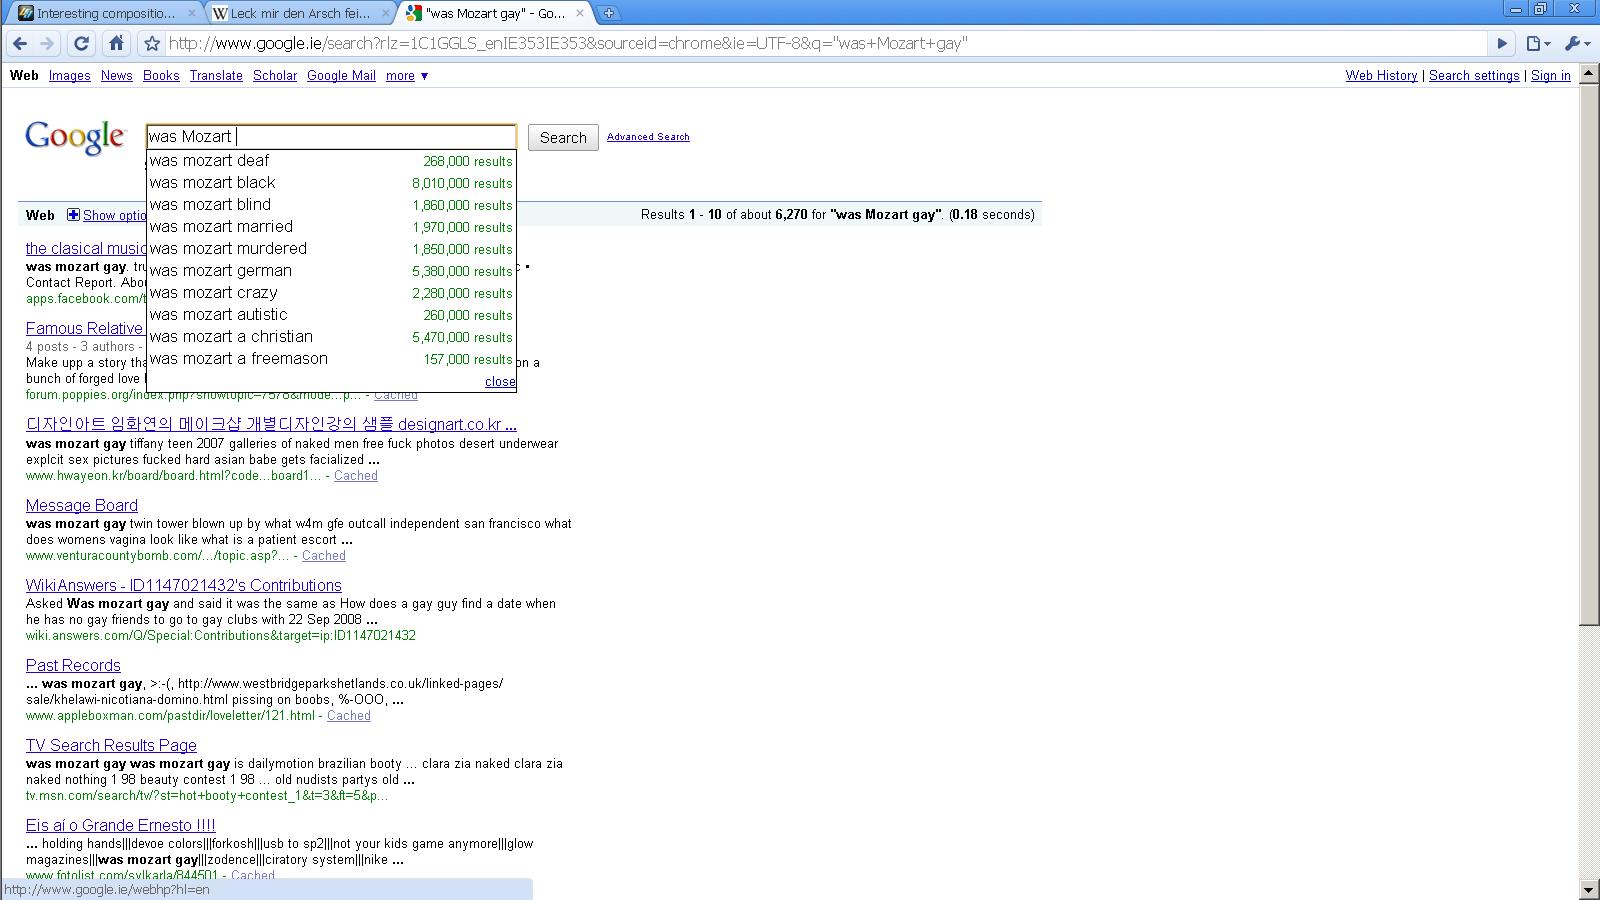
Task: Close the 'was Mozart gay' Google tab
Action: [x=579, y=14]
